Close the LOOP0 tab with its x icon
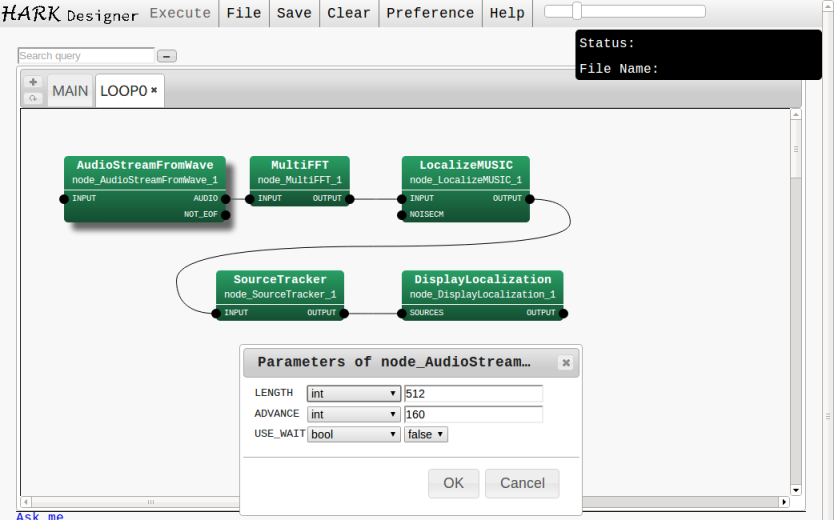This screenshot has width=834, height=520. [x=154, y=90]
